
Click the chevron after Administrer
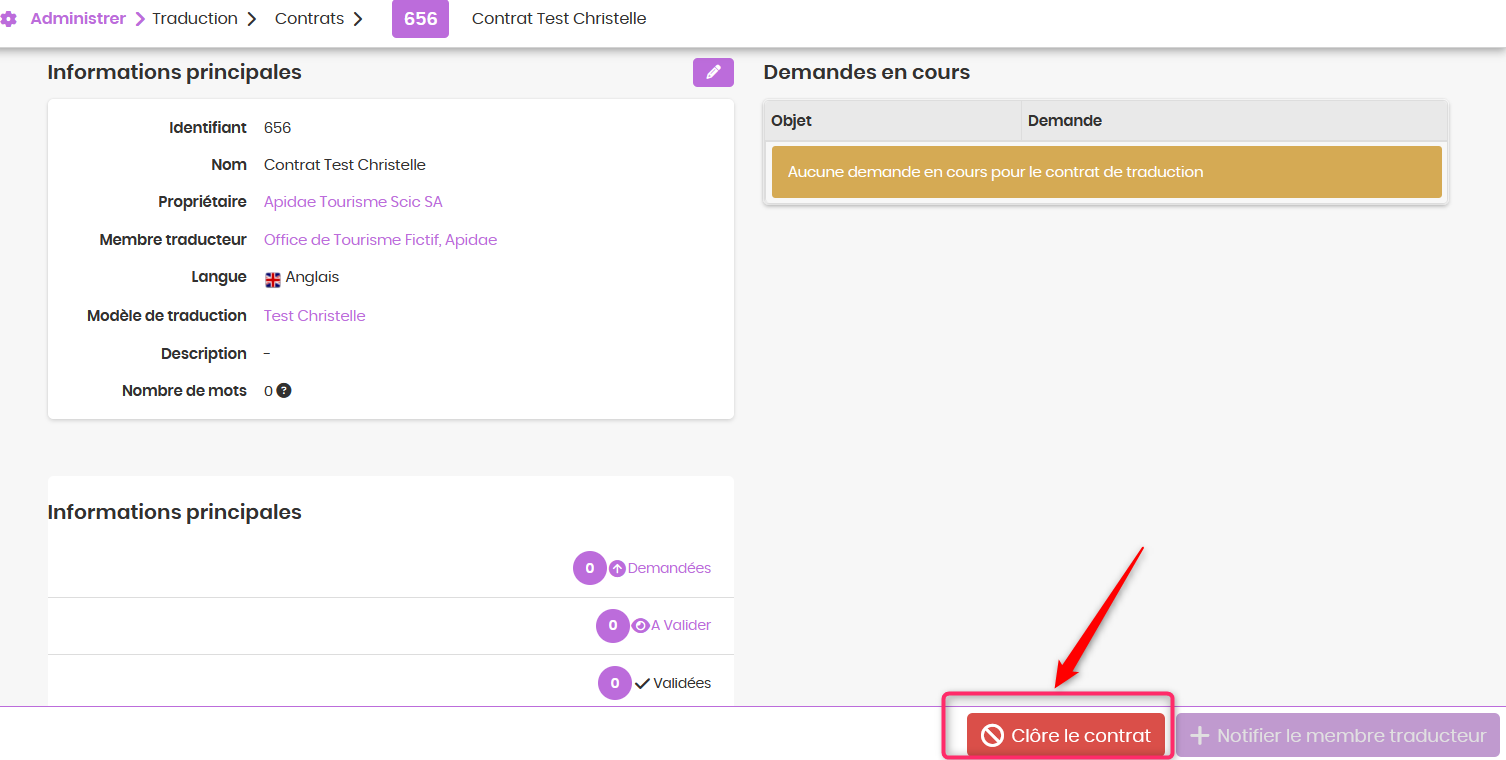coord(140,19)
